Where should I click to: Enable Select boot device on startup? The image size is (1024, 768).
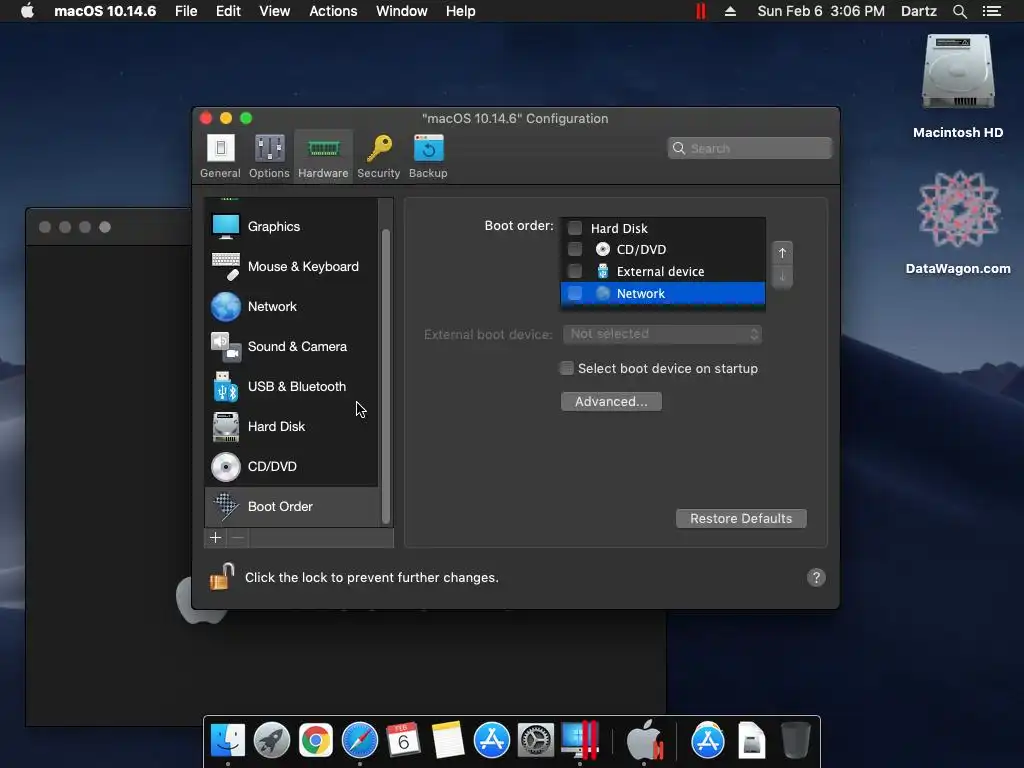(x=567, y=368)
